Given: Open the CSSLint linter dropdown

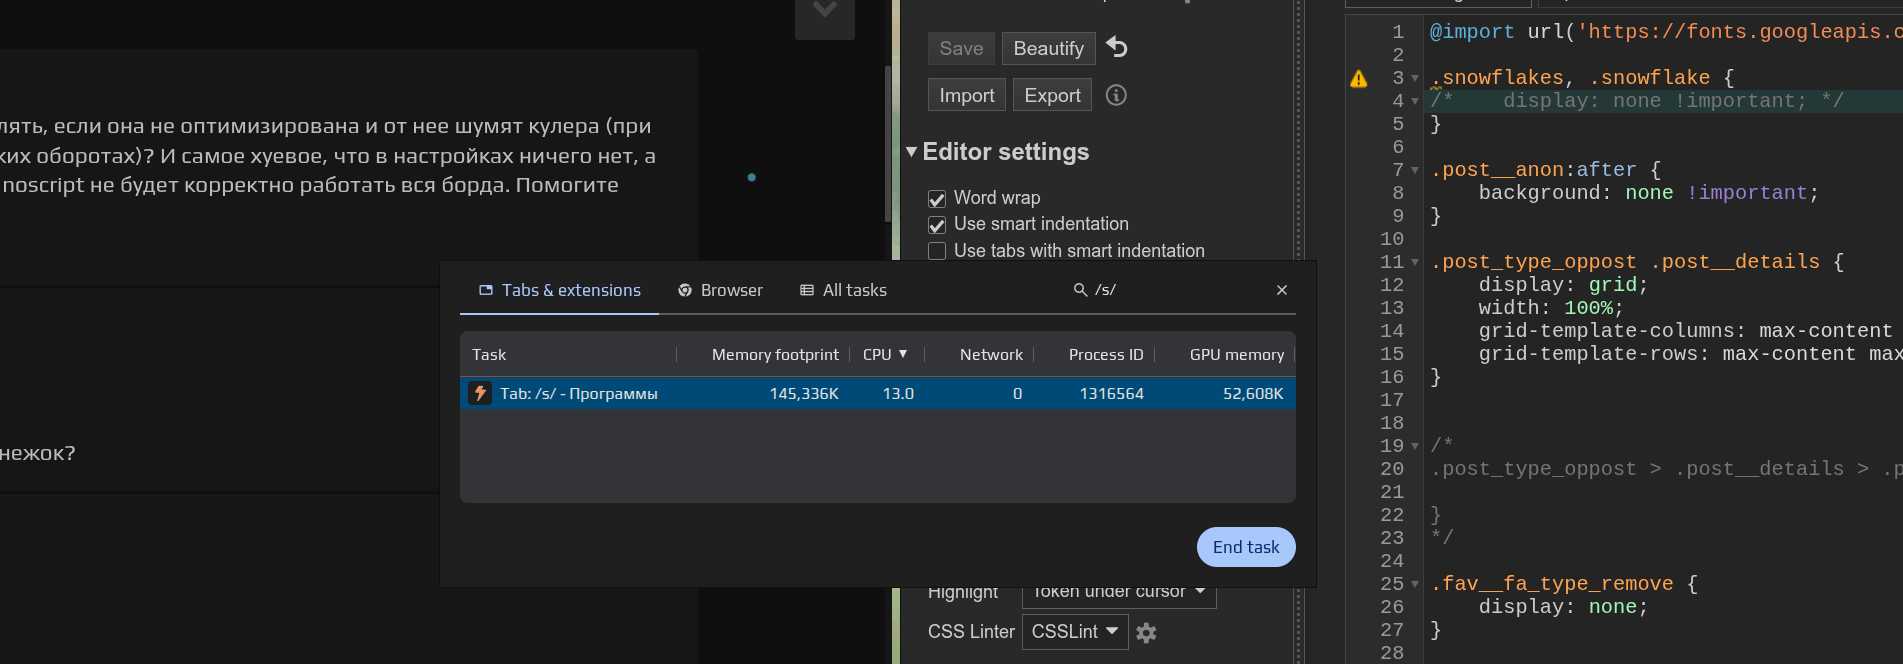Looking at the screenshot, I should click(x=1074, y=632).
